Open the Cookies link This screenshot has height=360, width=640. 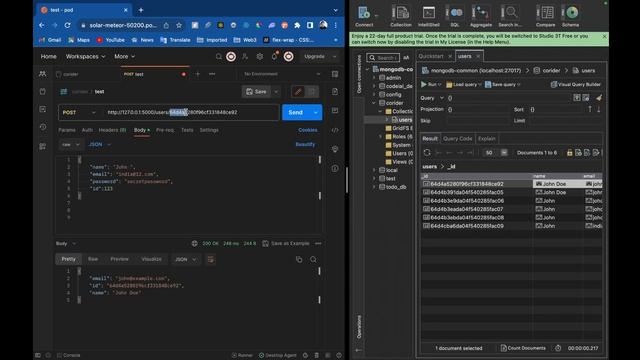click(308, 130)
